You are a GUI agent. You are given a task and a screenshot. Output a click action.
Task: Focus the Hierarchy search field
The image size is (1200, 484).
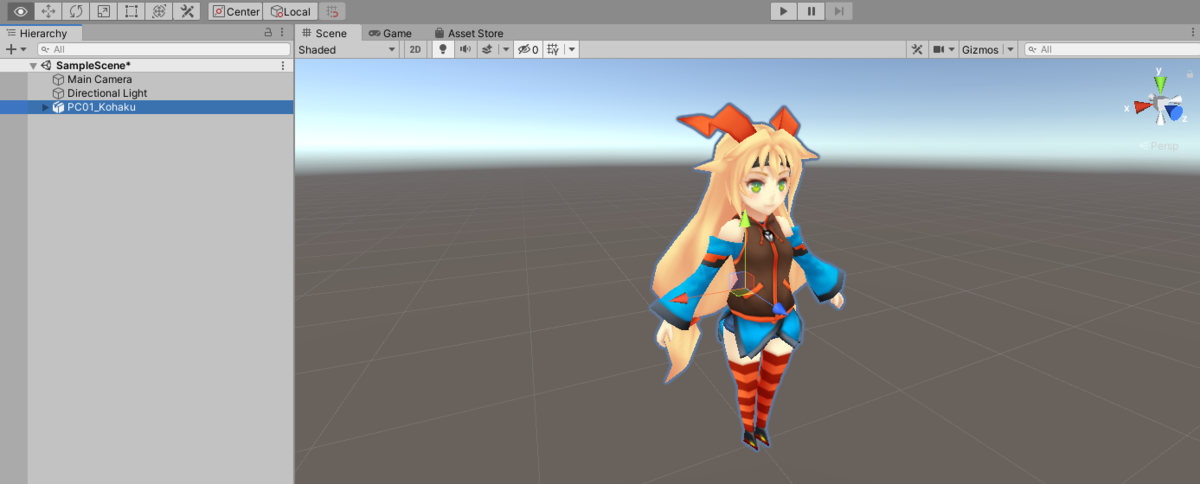pyautogui.click(x=162, y=49)
